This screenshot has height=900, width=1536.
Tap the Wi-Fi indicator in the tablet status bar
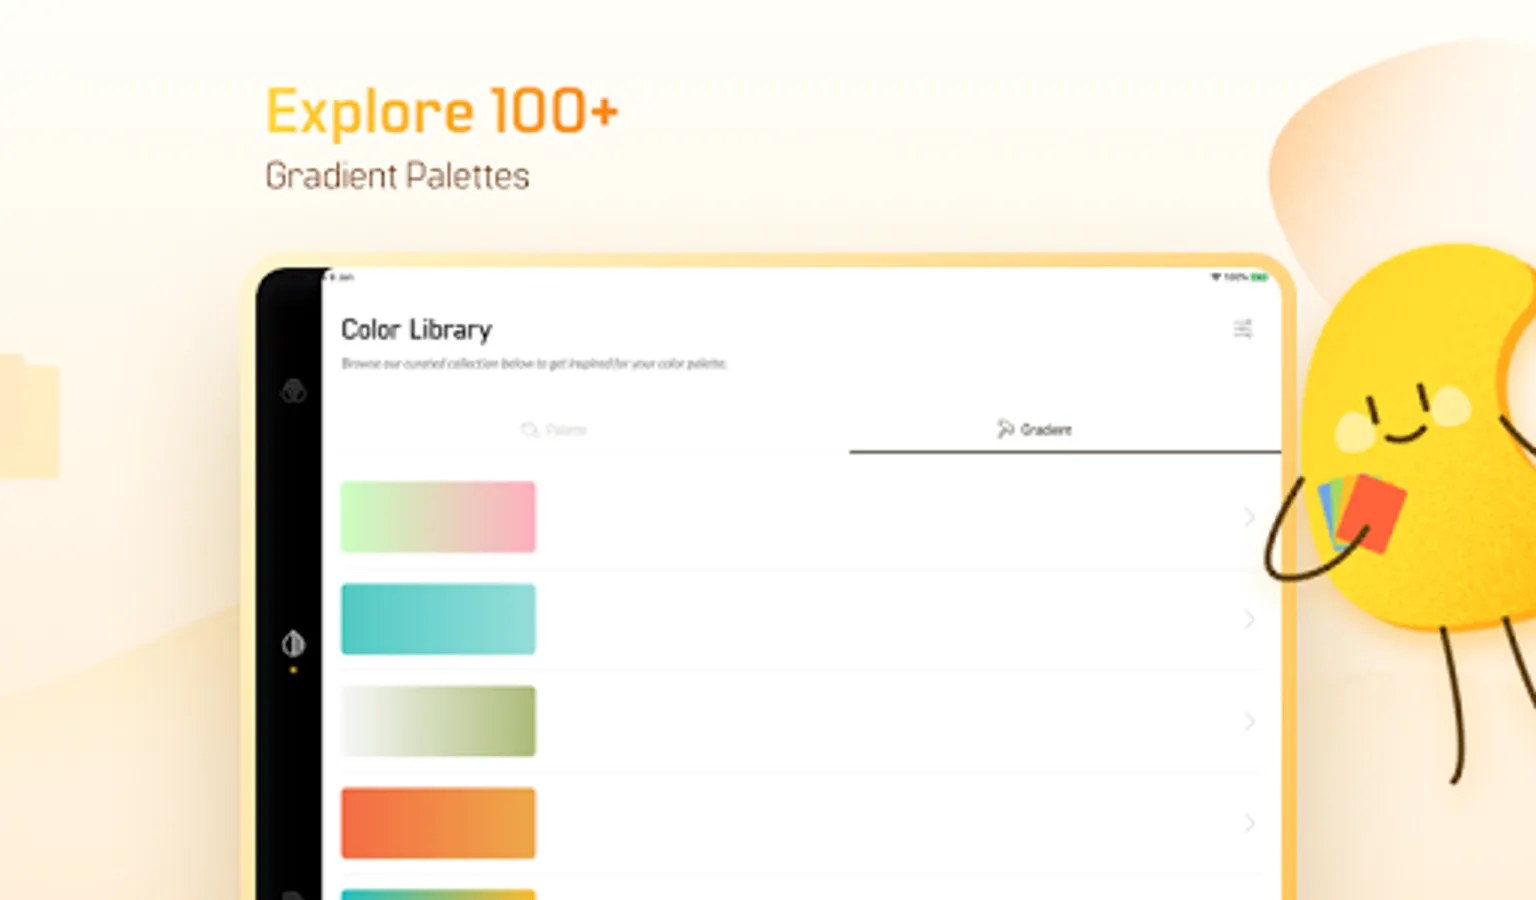pos(1216,277)
